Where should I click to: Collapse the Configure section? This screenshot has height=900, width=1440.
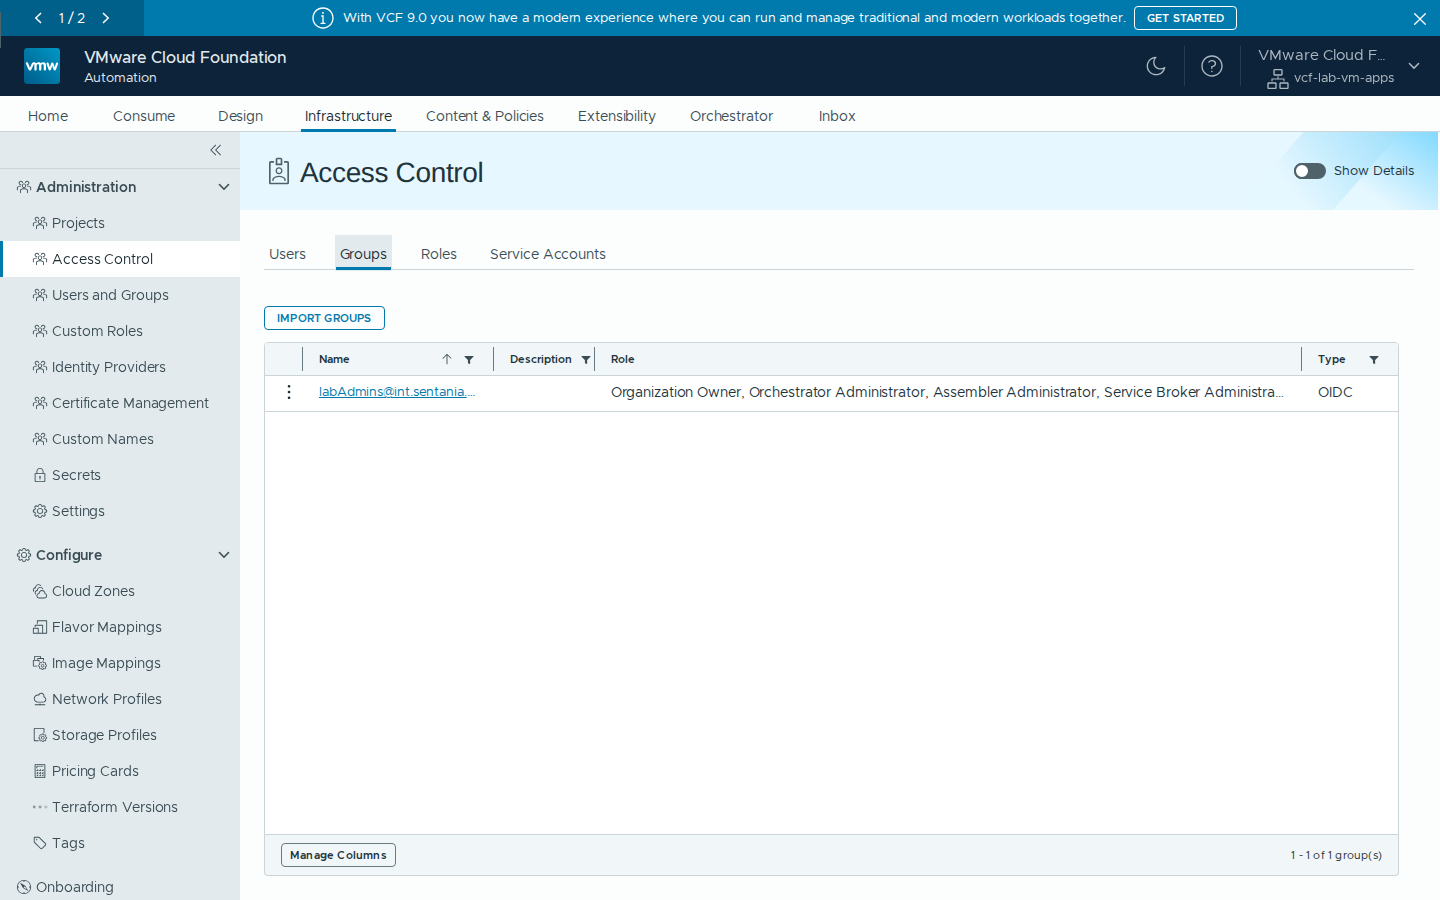coord(224,555)
